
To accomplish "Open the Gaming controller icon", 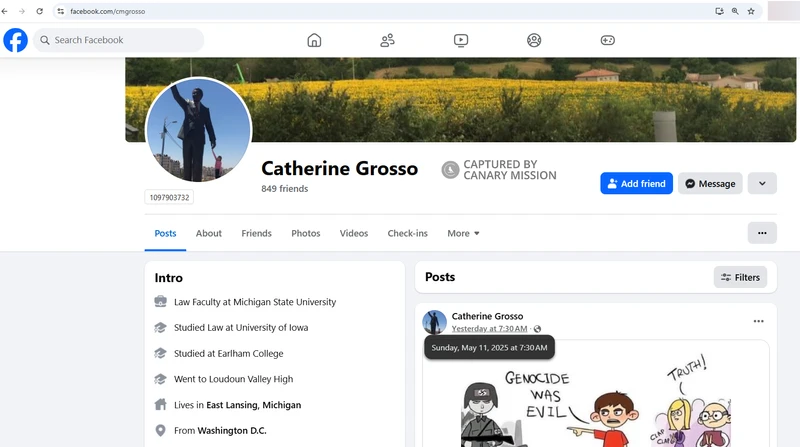I will [x=607, y=40].
